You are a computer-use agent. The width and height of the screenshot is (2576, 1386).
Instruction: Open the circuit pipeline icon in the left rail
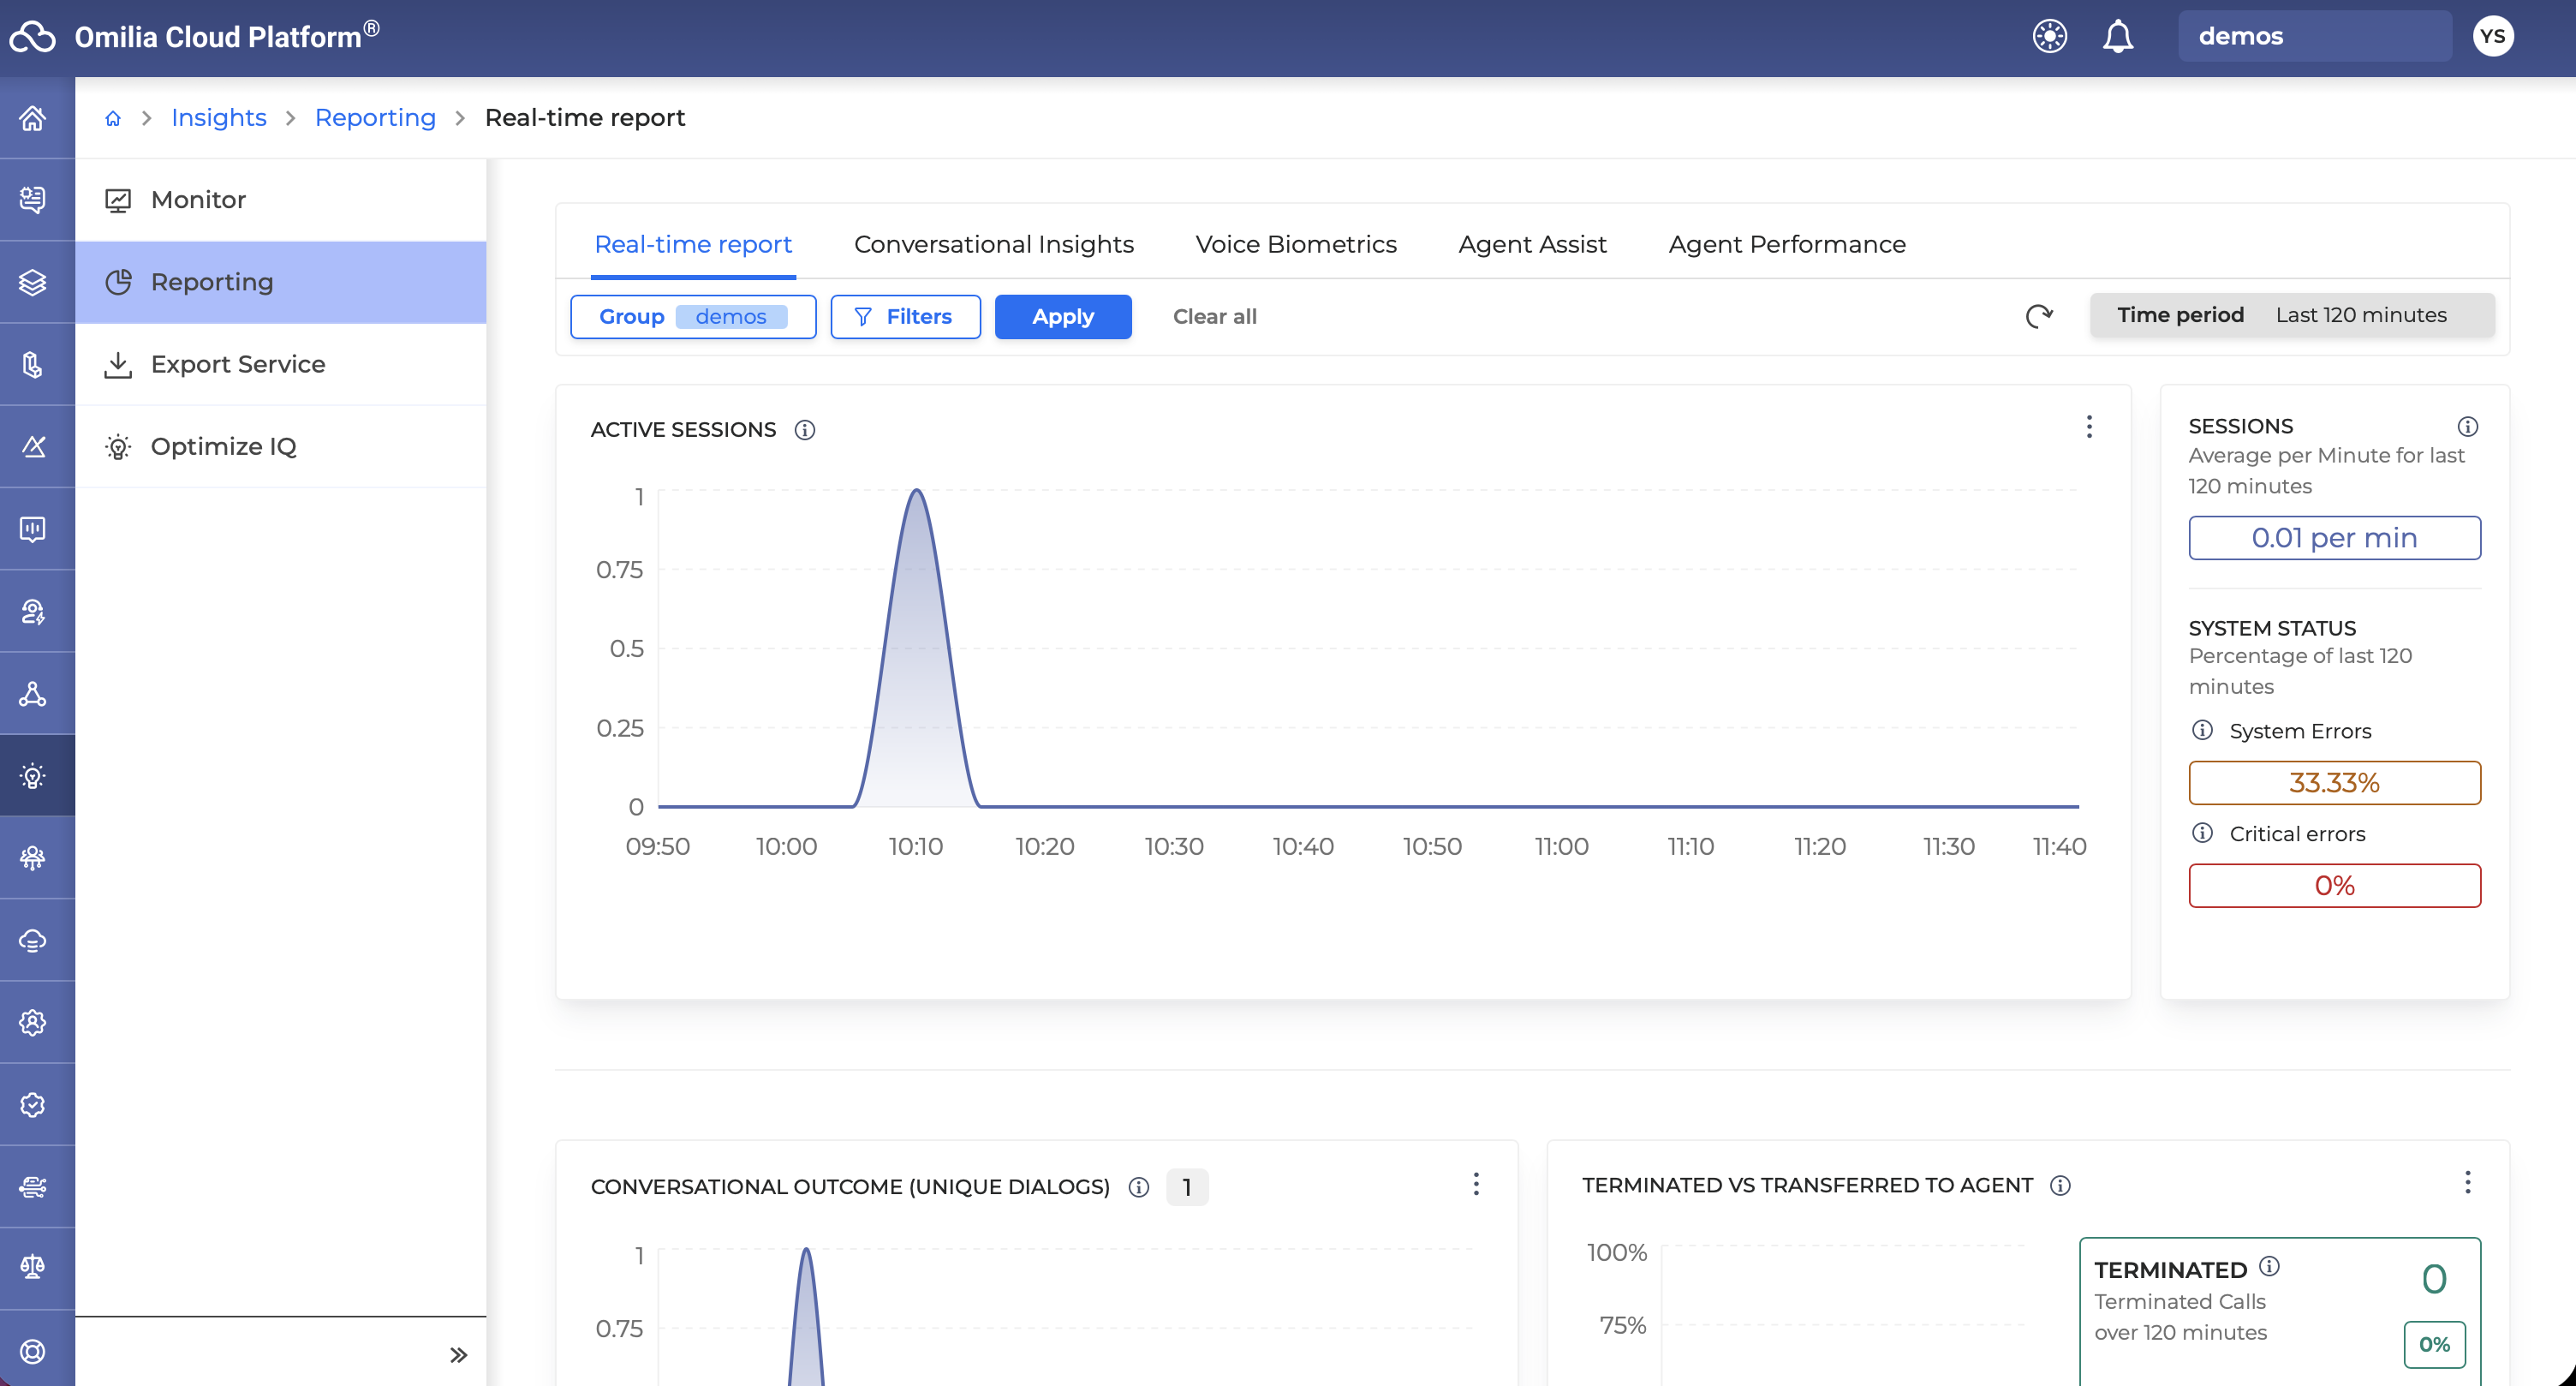(33, 1187)
